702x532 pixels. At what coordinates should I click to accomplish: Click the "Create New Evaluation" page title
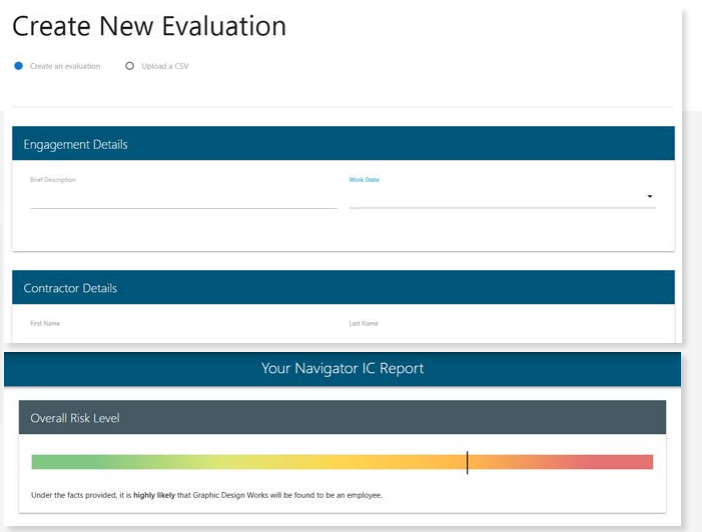[x=149, y=26]
